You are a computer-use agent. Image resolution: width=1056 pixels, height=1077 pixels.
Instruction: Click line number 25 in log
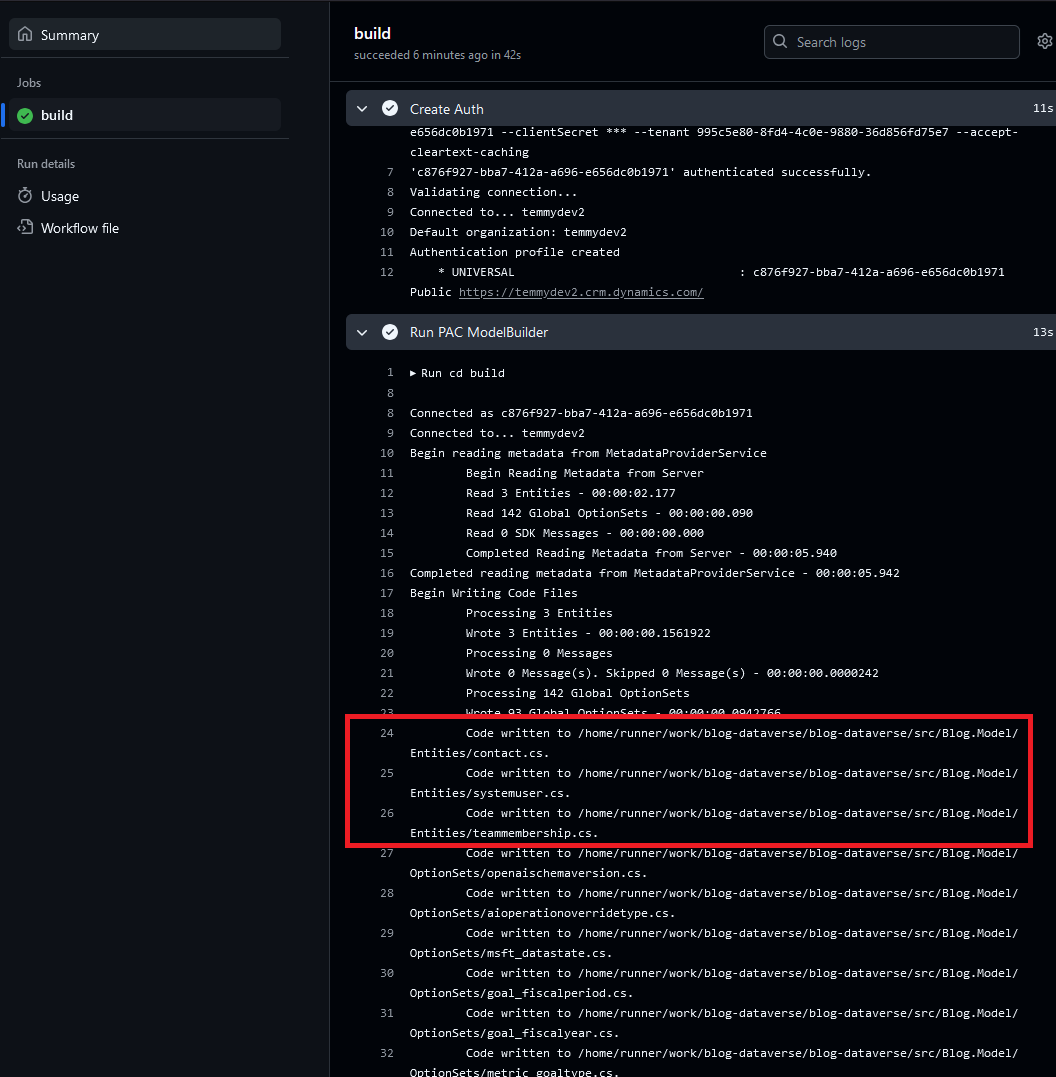387,773
